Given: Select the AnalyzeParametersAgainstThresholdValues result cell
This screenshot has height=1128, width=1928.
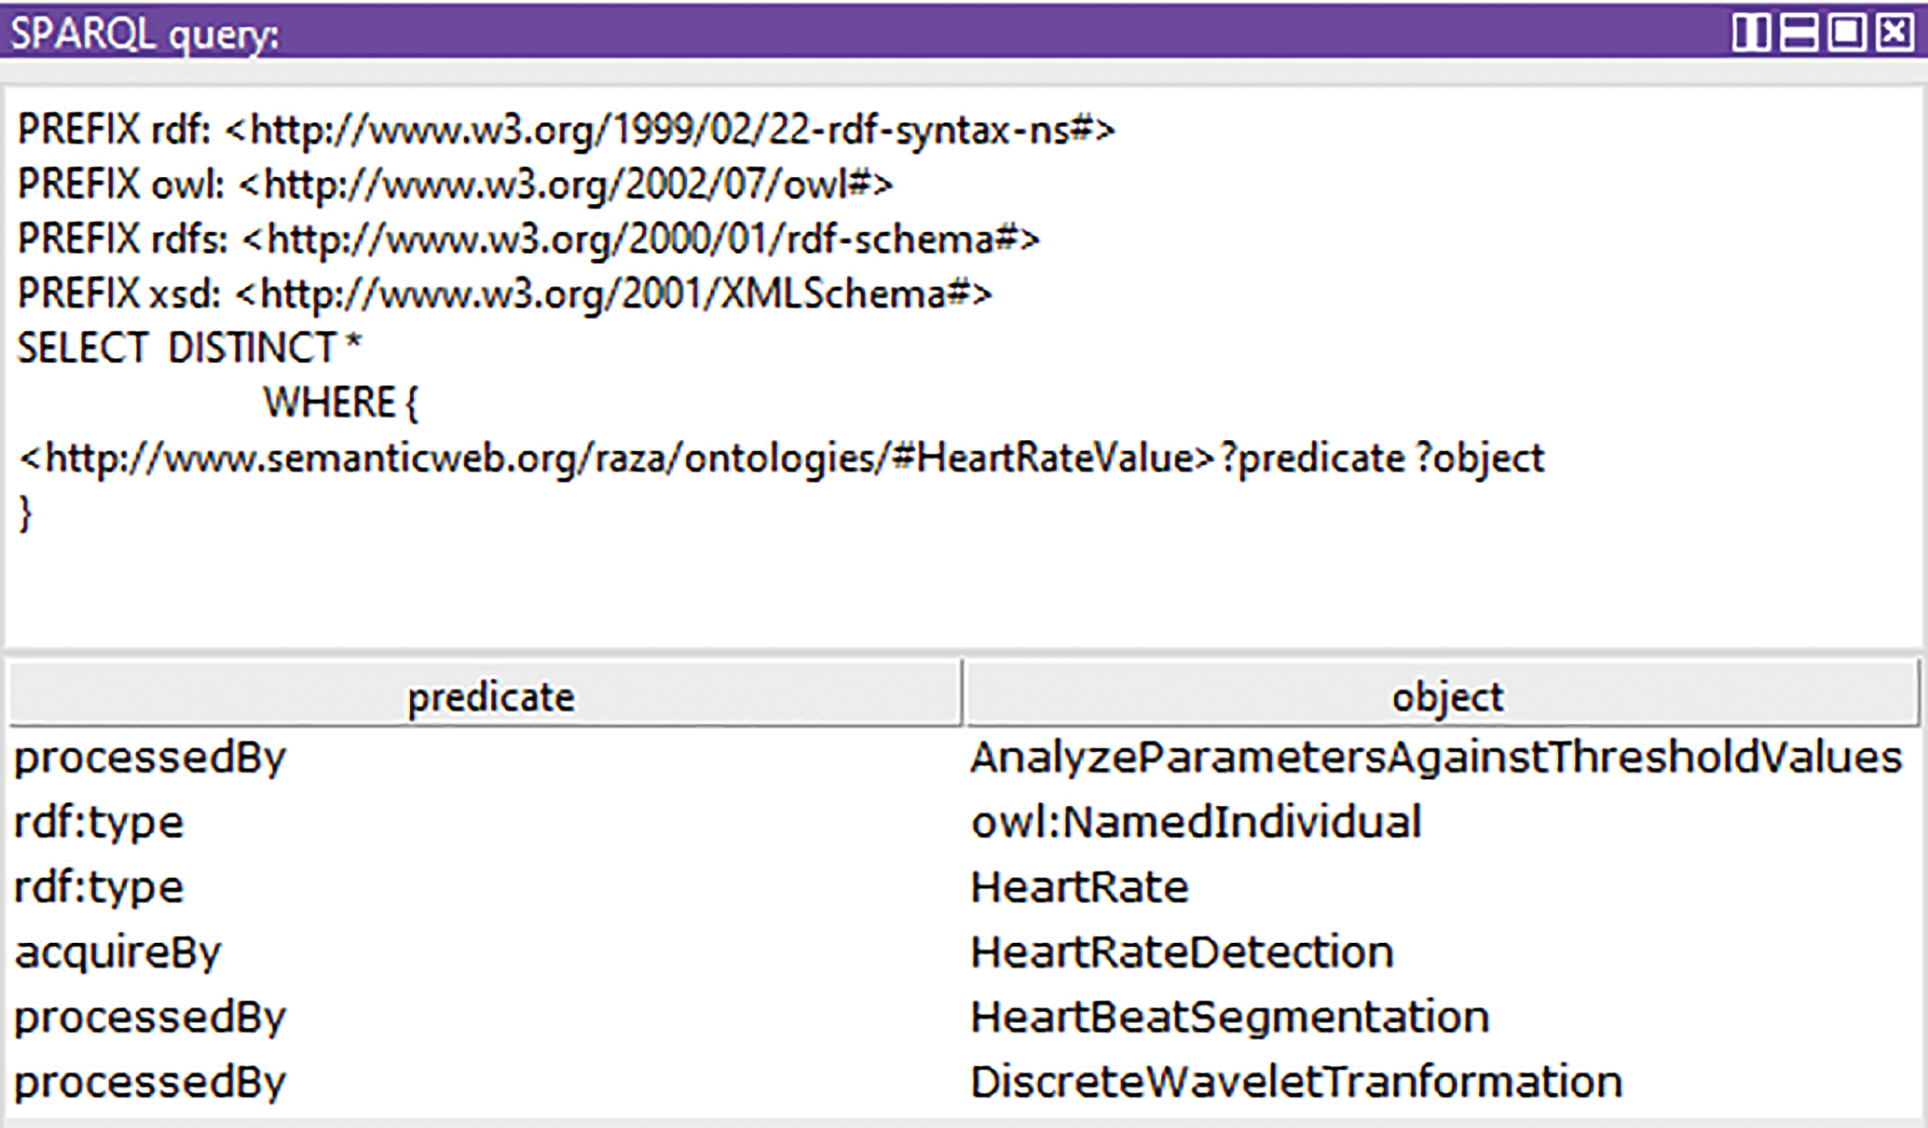Looking at the screenshot, I should pos(1435,757).
